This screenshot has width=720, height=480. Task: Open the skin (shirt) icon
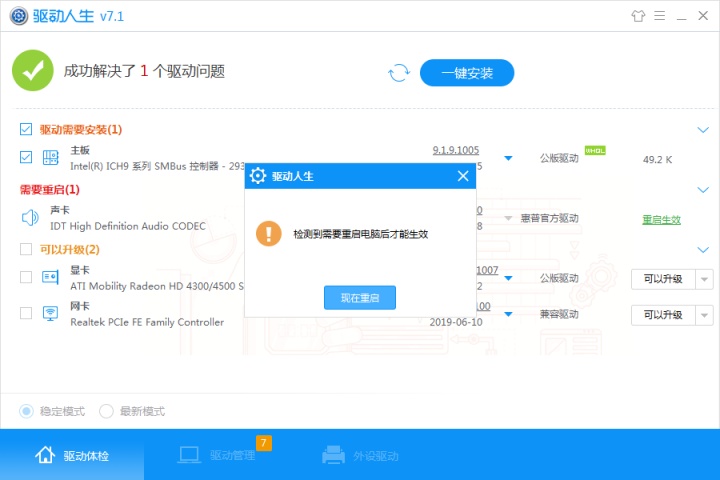[x=638, y=16]
